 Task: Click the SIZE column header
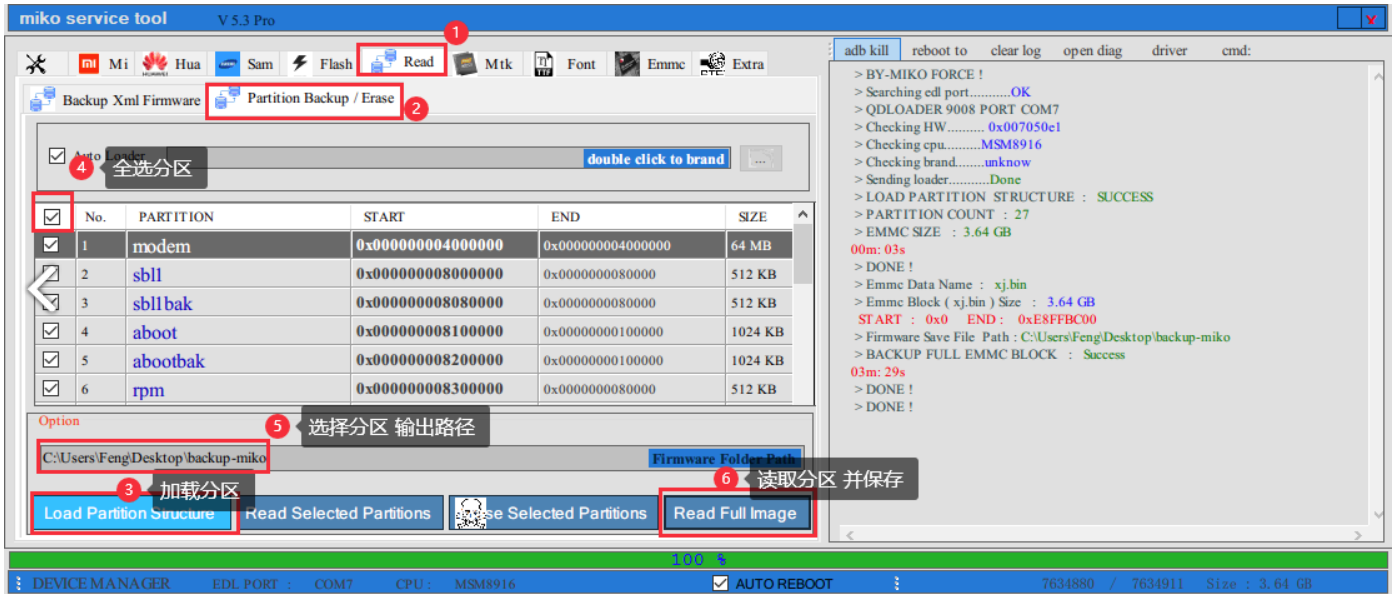click(759, 217)
